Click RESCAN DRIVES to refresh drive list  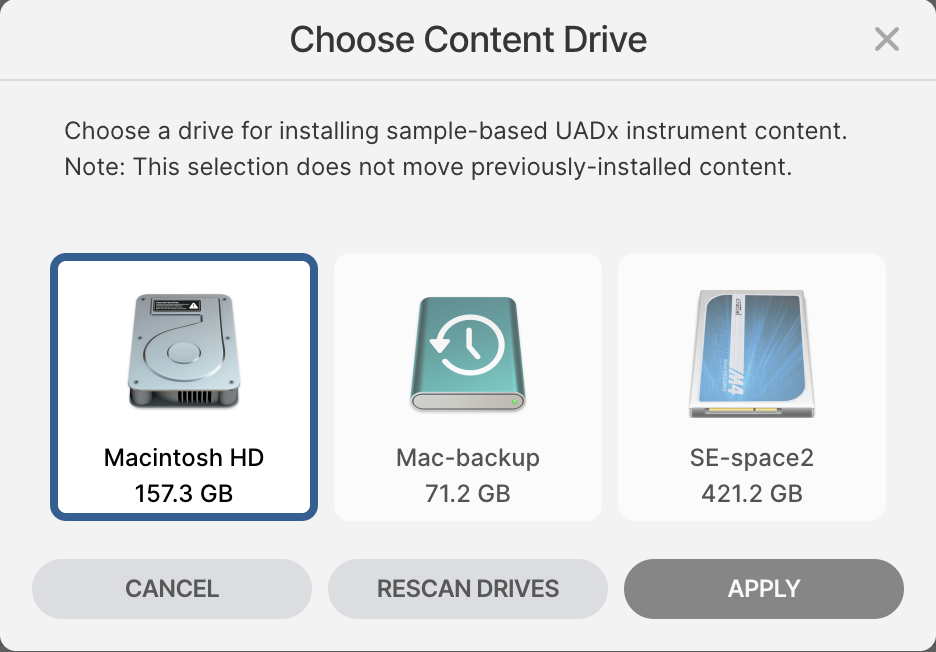467,589
